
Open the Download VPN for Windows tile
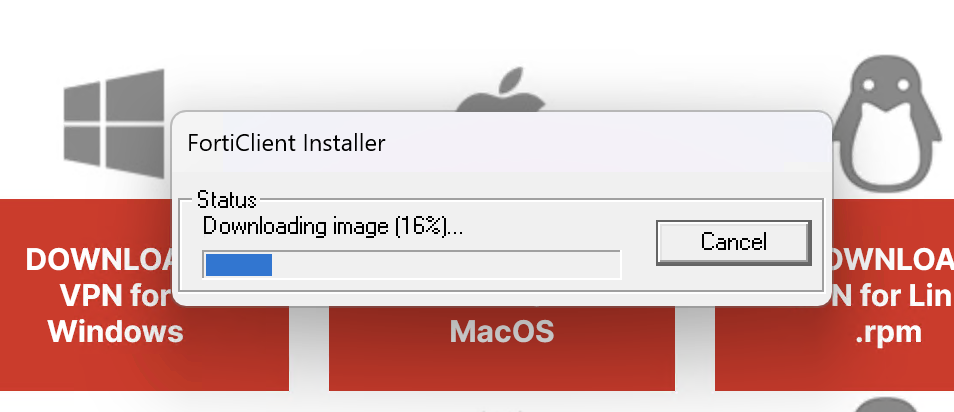(x=144, y=295)
